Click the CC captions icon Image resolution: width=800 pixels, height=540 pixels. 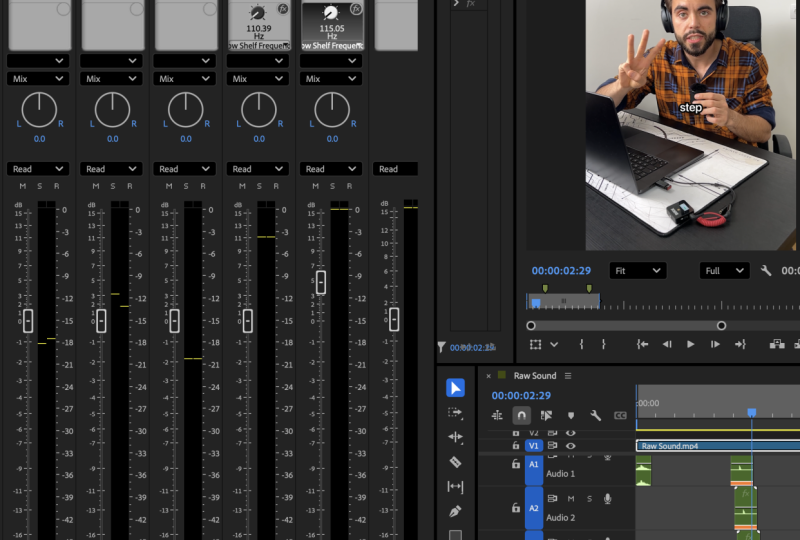(x=620, y=415)
